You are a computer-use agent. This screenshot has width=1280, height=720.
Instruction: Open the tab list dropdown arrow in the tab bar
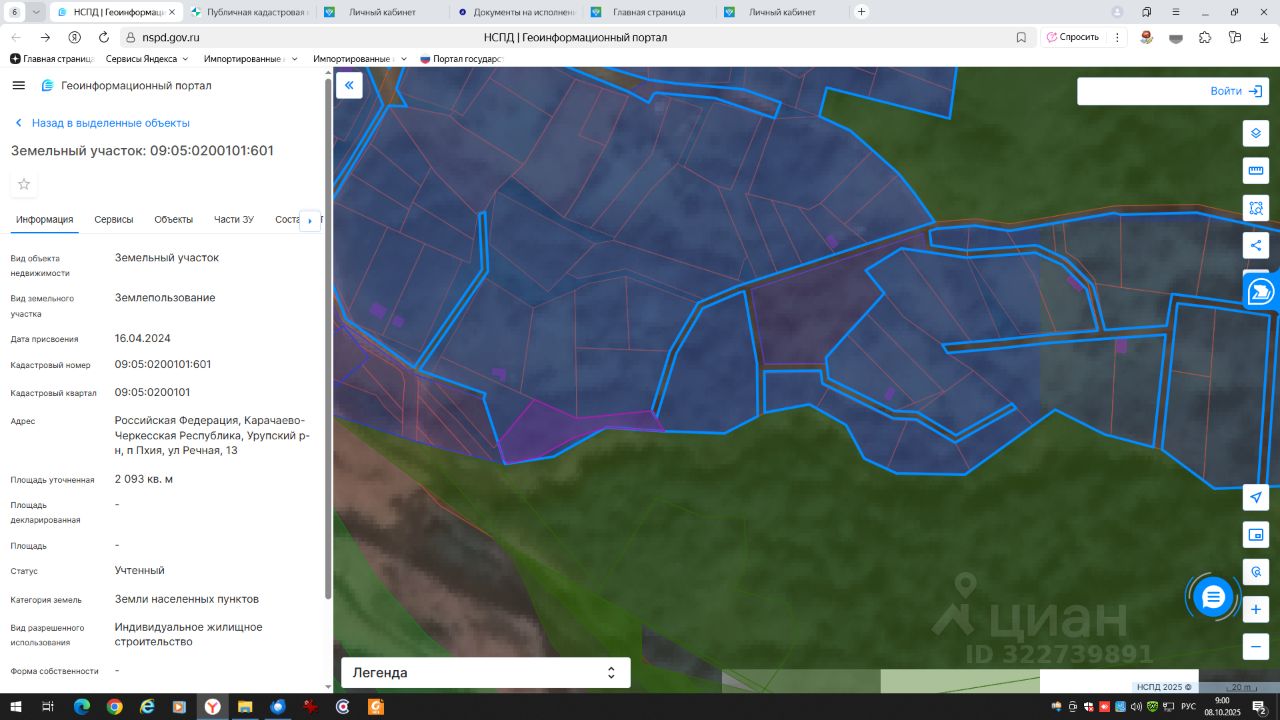37,12
